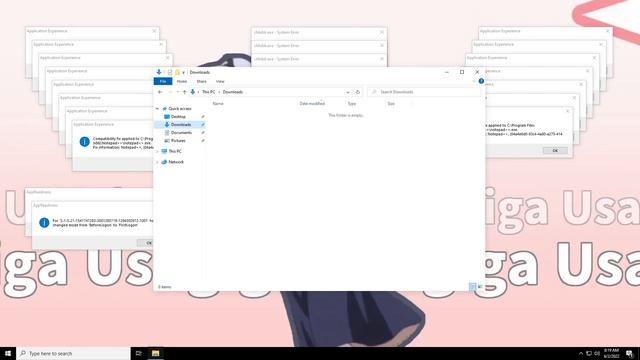Screen dimensions: 640x360
Task: Select Downloads in the navigation pane
Action: click(x=180, y=124)
